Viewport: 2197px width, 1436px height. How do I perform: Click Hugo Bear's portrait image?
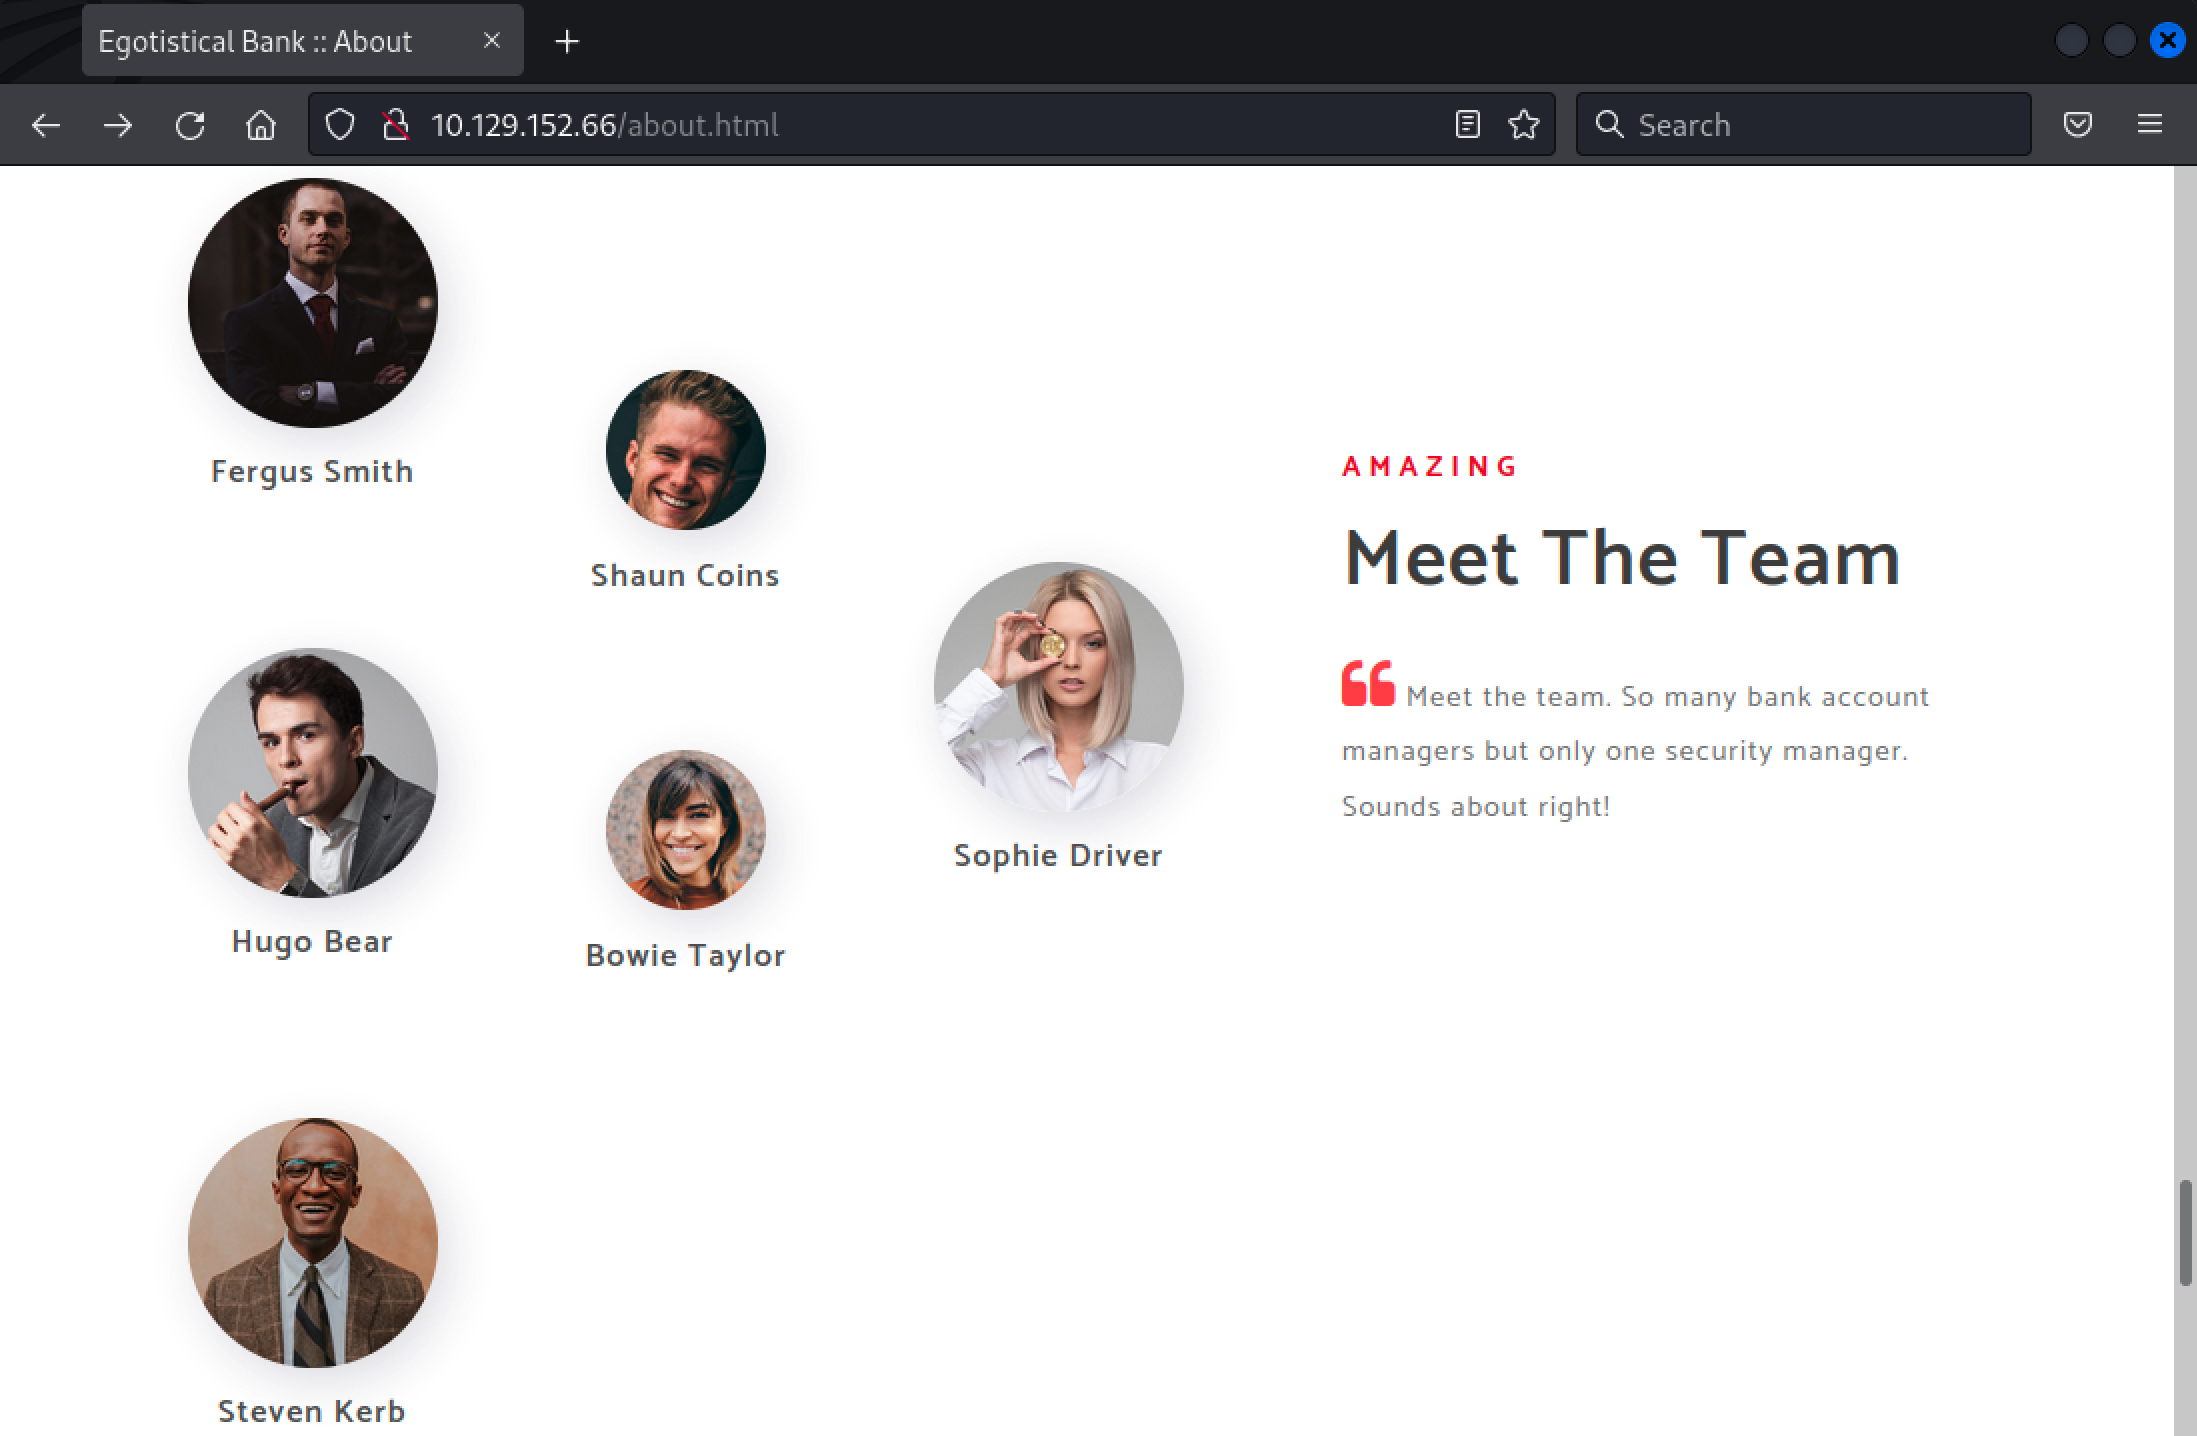pos(312,773)
